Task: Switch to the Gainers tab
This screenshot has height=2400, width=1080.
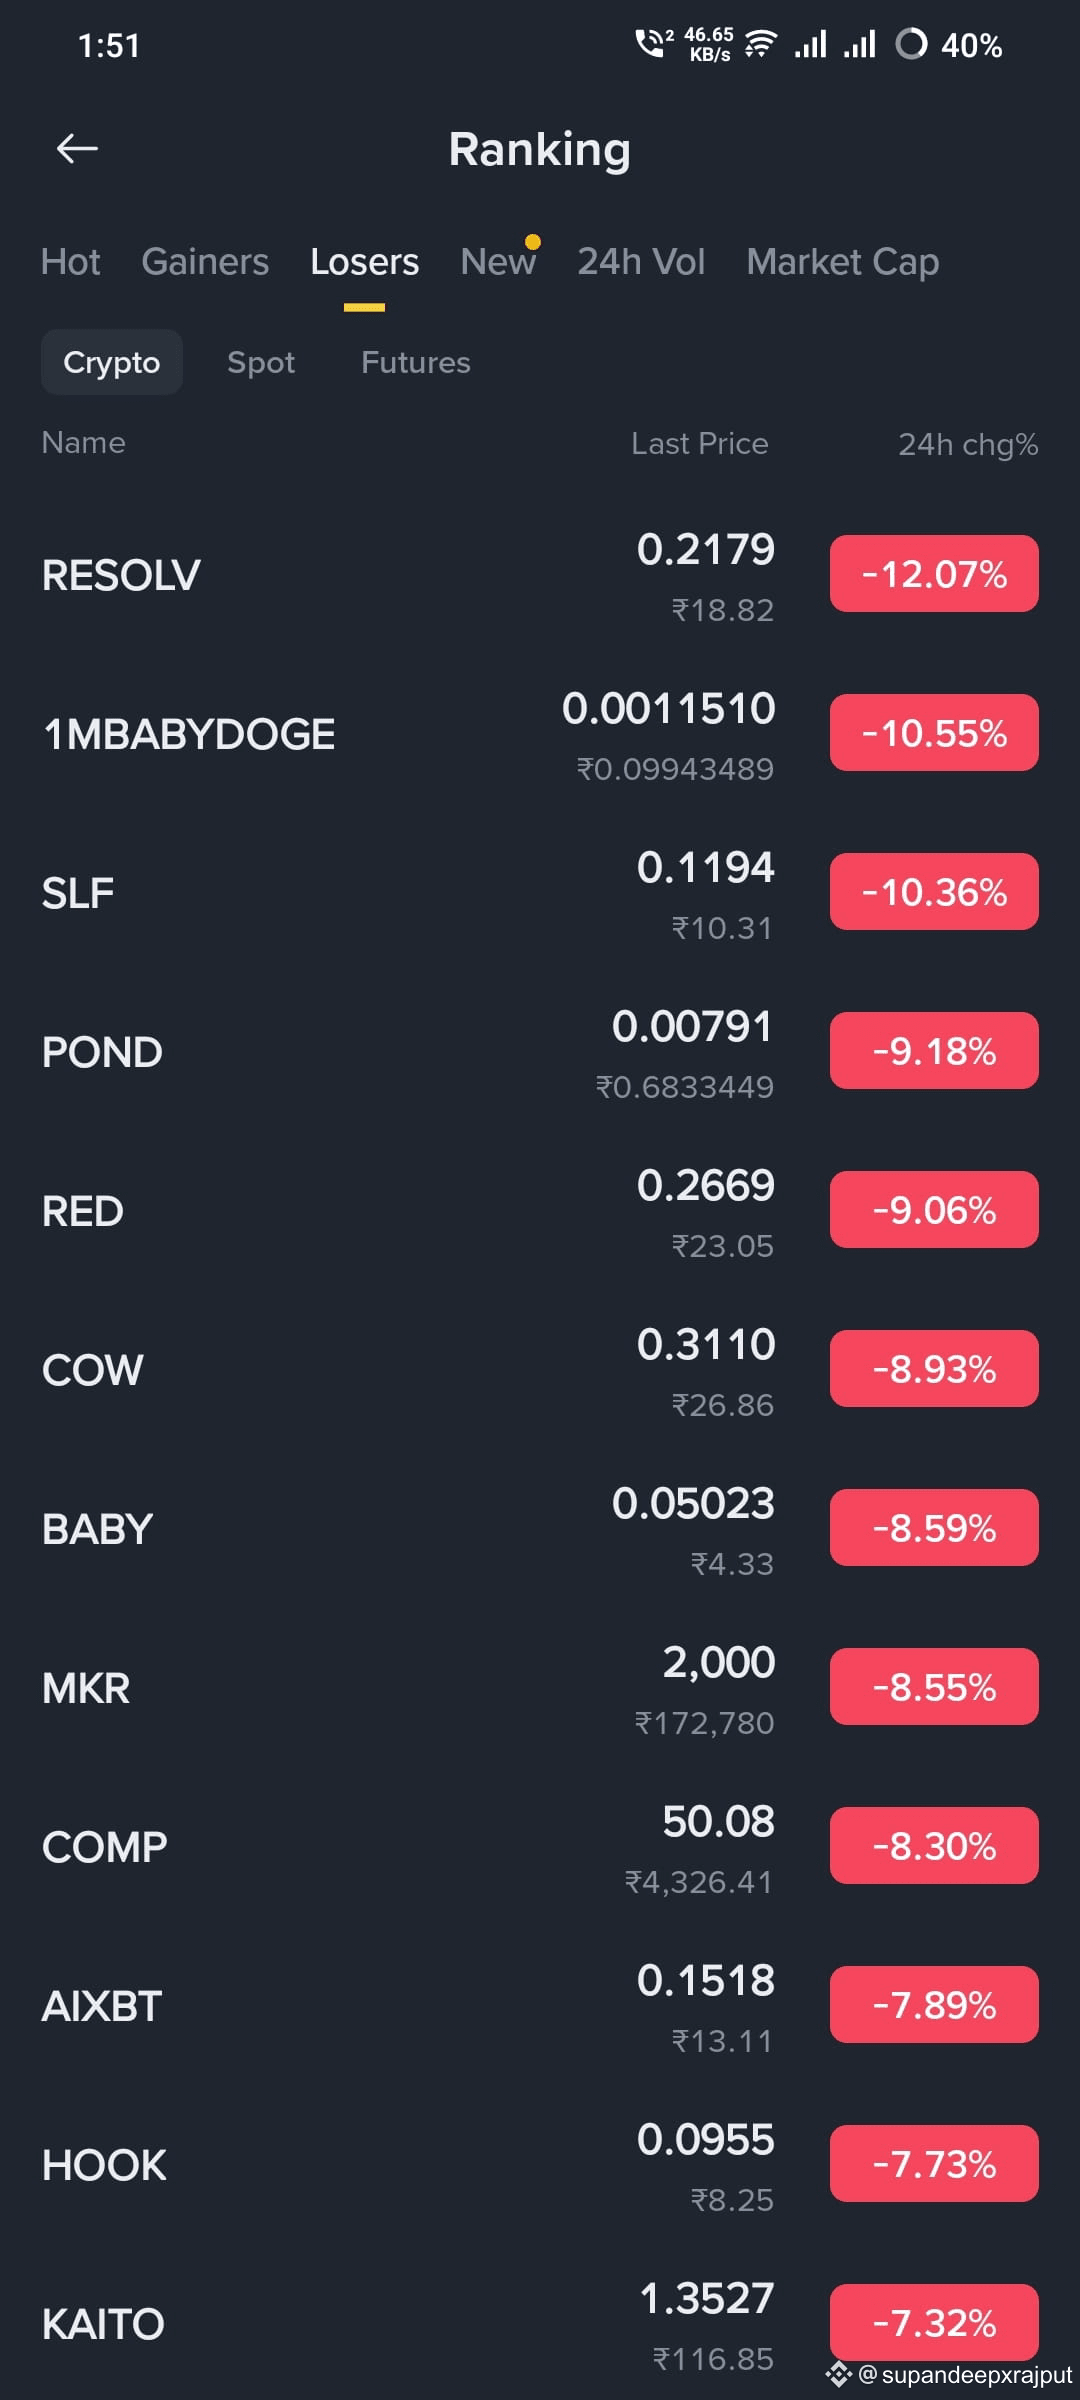Action: [205, 262]
